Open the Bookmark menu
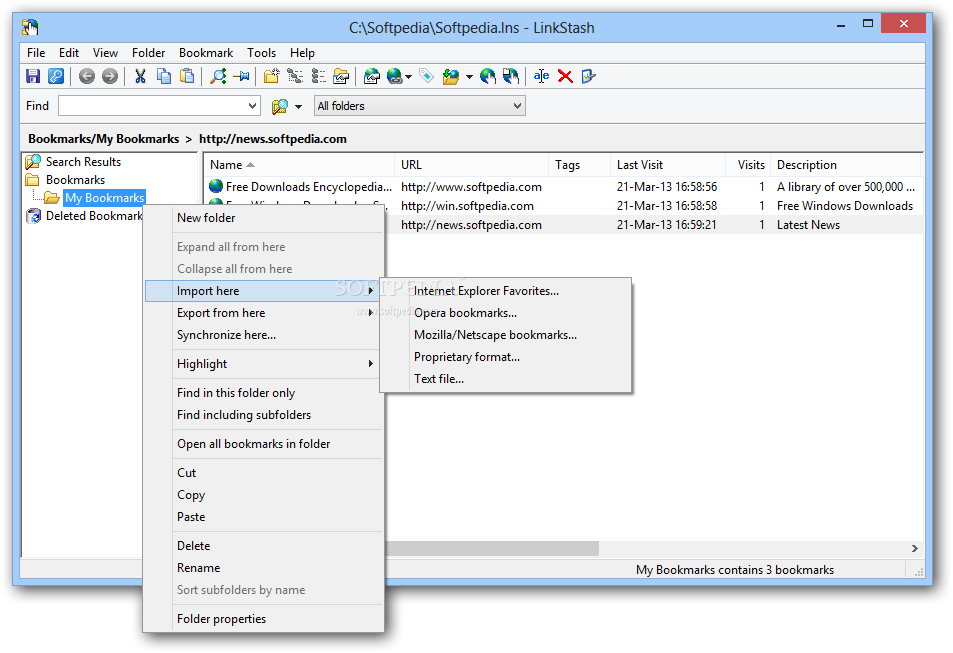The height and width of the screenshot is (653, 953). click(206, 53)
